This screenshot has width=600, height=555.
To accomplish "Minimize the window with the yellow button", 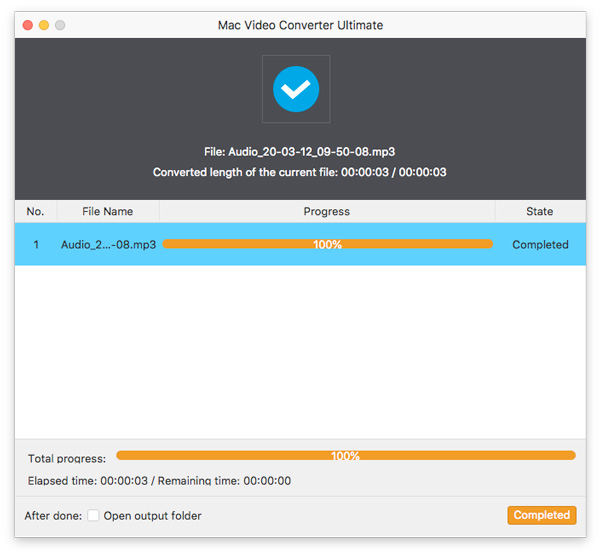I will coord(44,25).
